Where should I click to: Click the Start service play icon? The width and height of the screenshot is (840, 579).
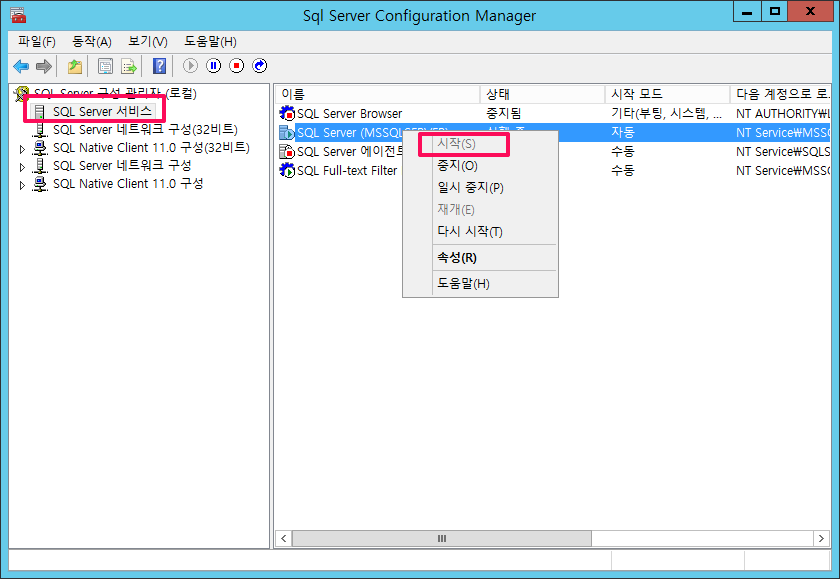[190, 66]
